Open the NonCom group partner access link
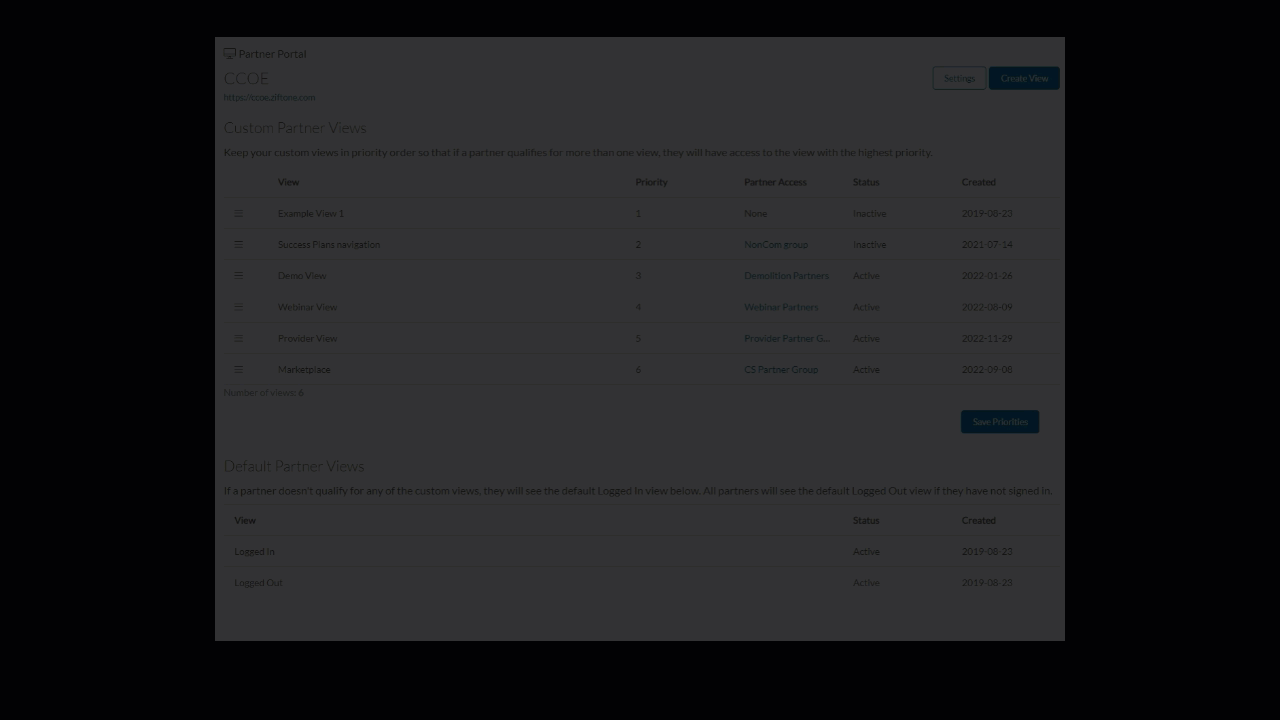The width and height of the screenshot is (1280, 720). point(774,244)
